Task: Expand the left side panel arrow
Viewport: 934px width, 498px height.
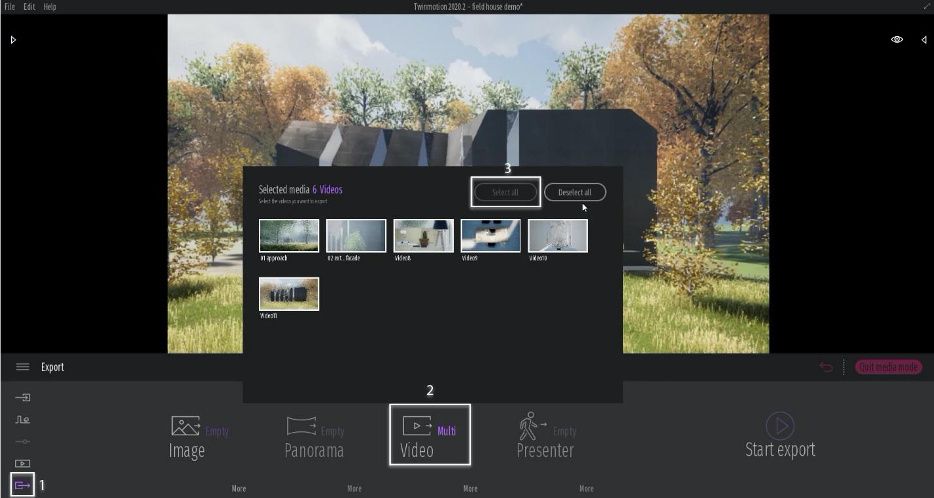Action: (x=13, y=40)
